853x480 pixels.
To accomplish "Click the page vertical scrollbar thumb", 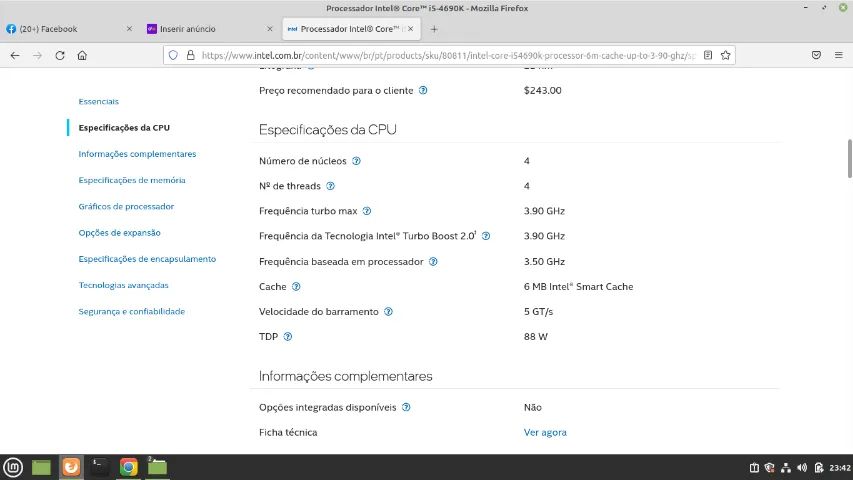I will 849,158.
